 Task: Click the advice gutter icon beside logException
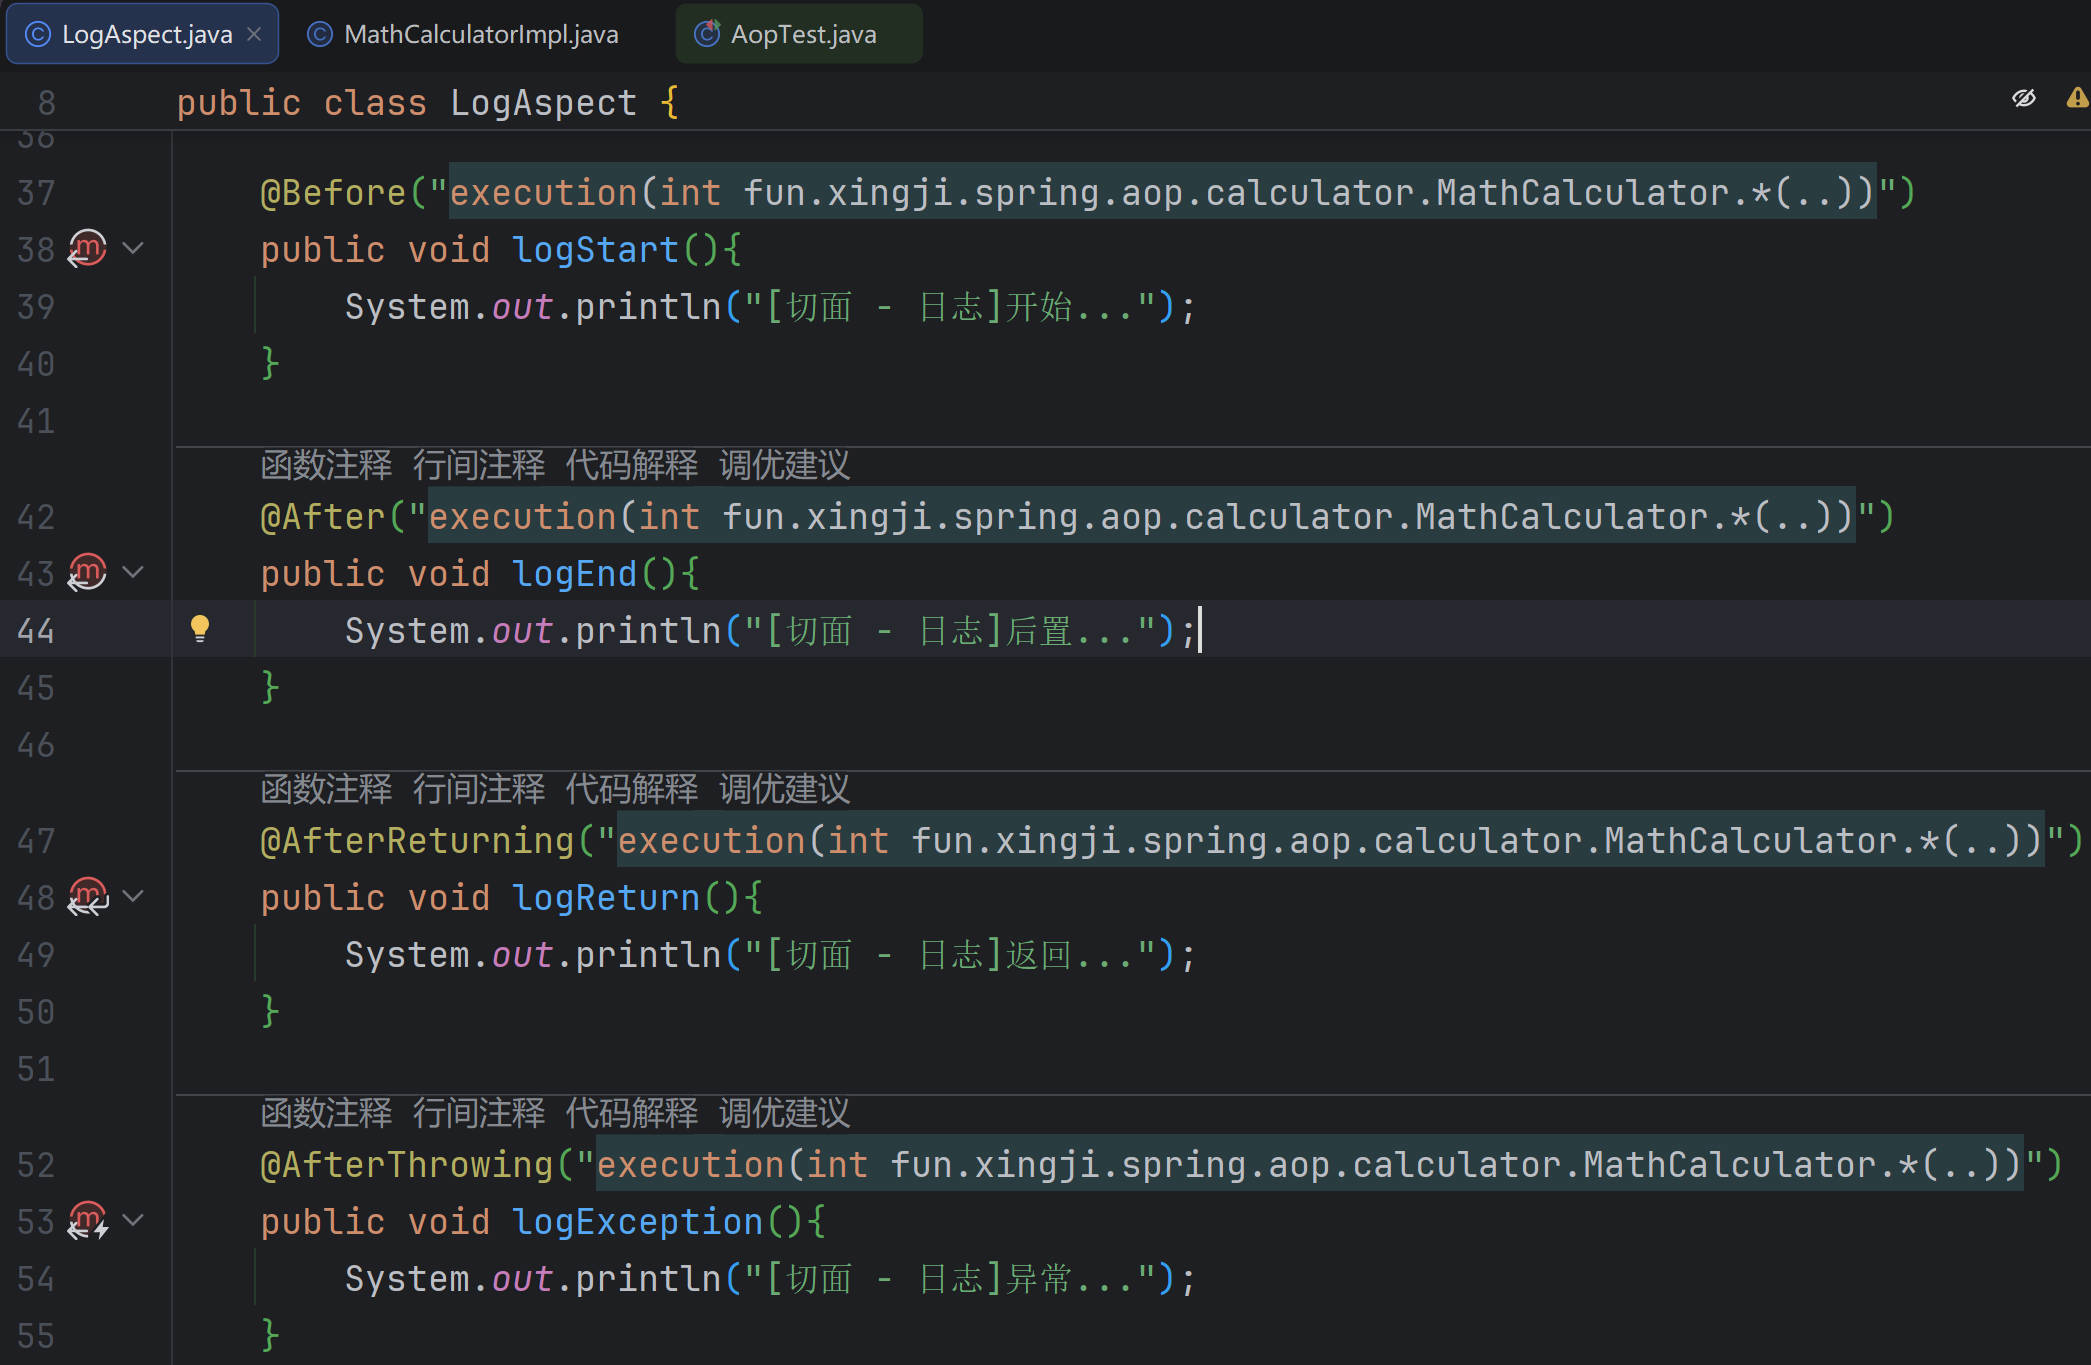click(x=87, y=1220)
